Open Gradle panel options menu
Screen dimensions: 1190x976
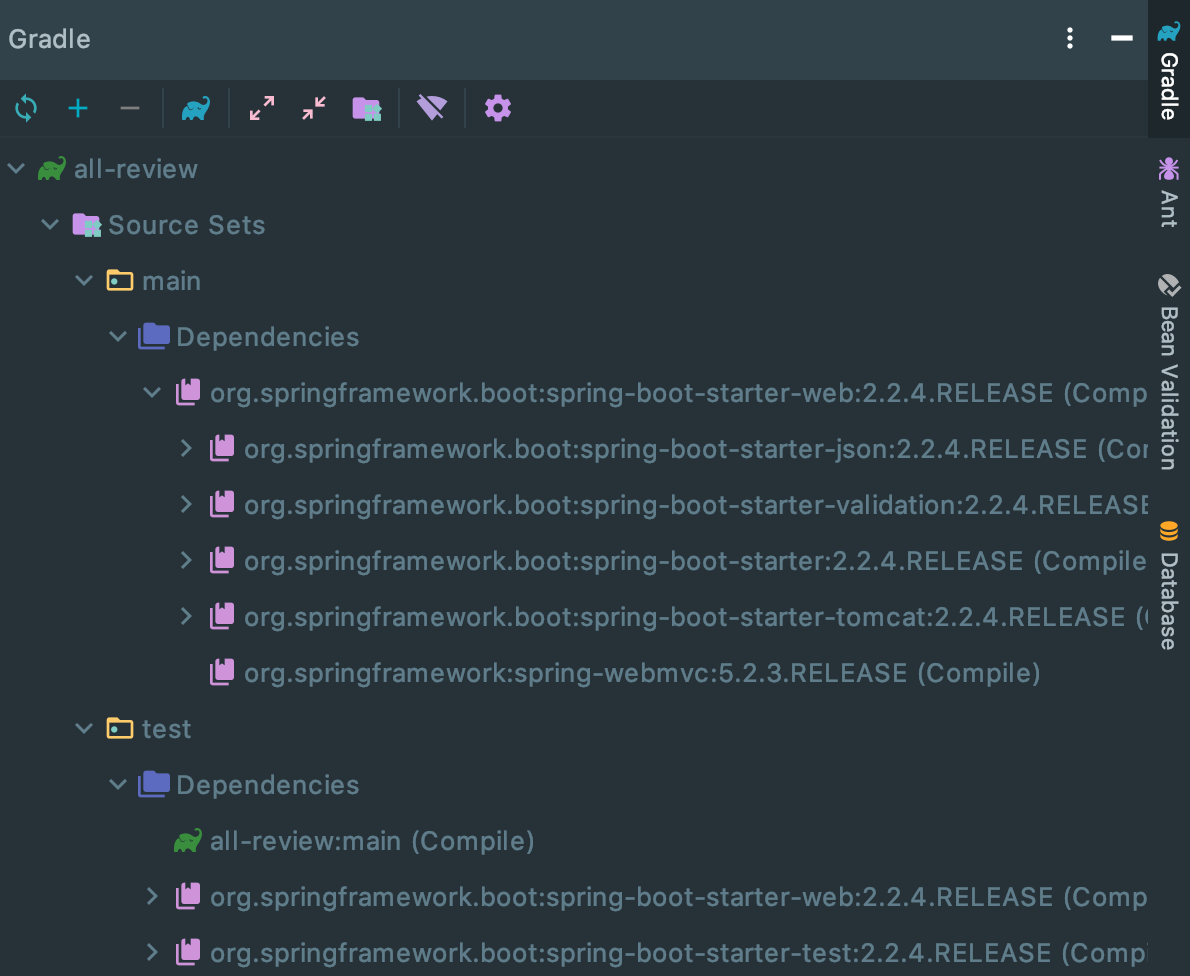(x=1070, y=38)
